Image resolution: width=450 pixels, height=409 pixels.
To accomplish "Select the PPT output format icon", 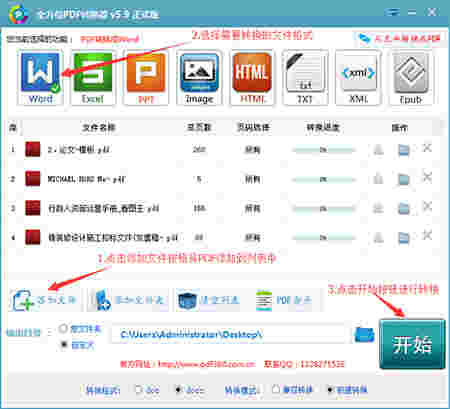I will [146, 78].
